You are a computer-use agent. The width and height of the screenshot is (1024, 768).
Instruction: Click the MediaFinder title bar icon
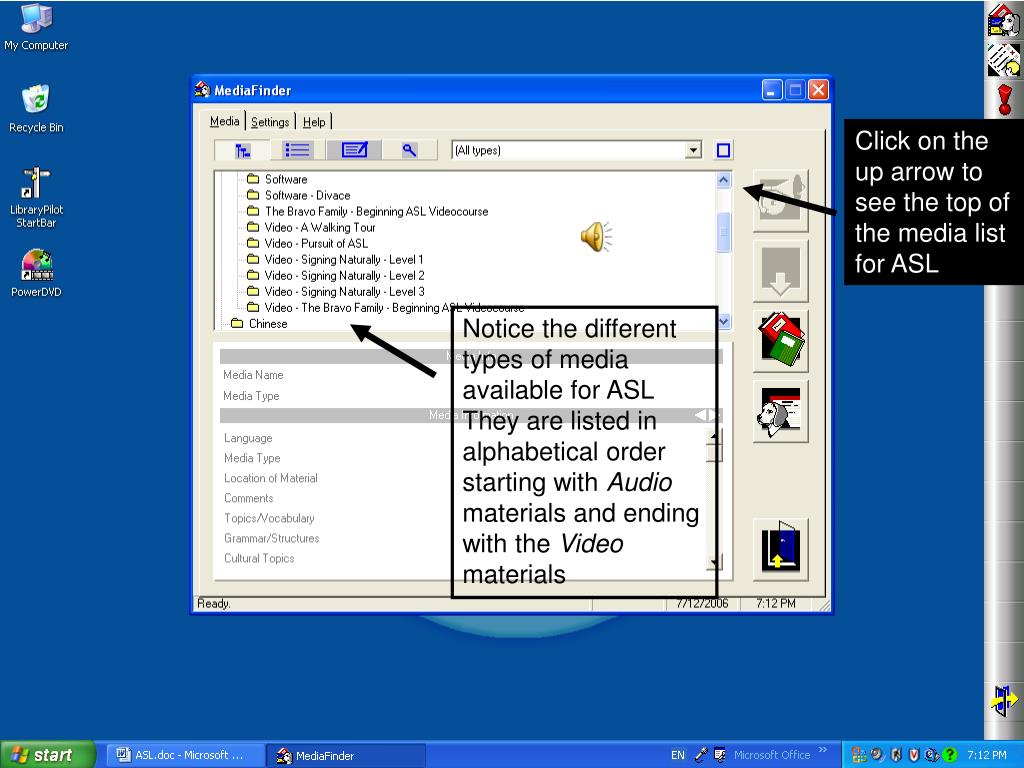pyautogui.click(x=202, y=90)
